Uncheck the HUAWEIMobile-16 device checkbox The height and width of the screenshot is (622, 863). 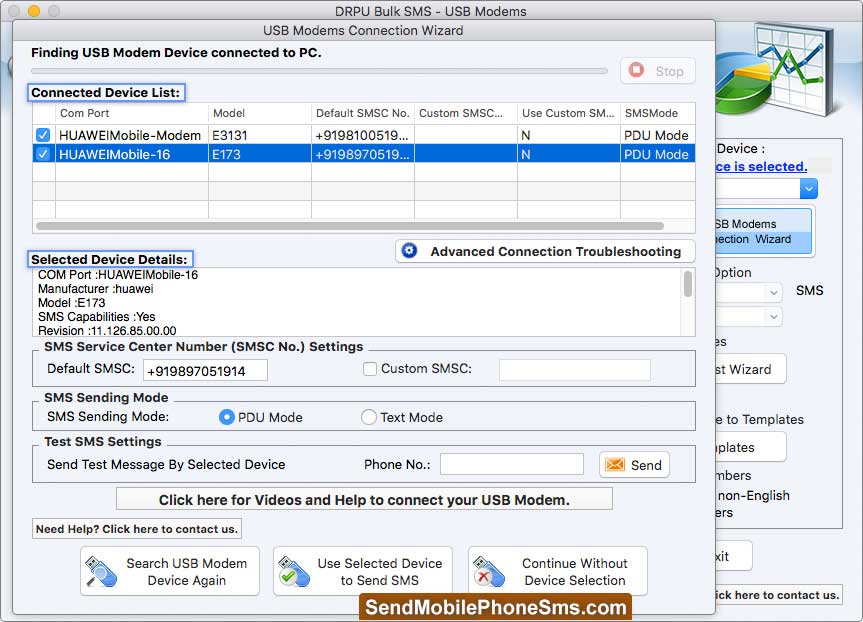click(x=43, y=154)
